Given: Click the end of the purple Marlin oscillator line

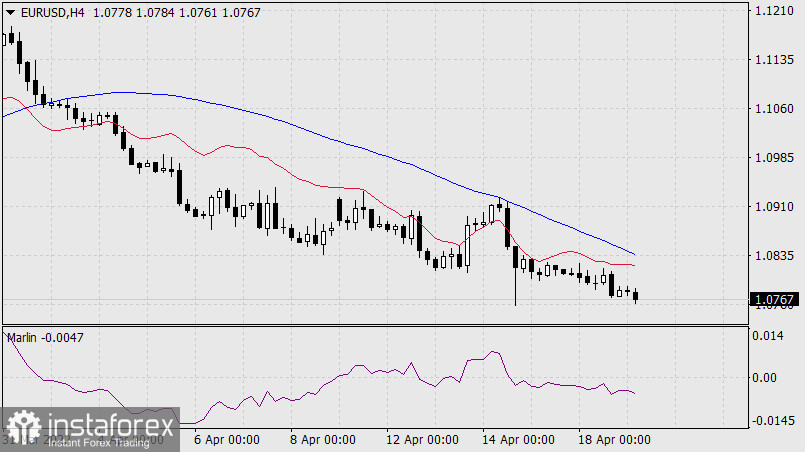Looking at the screenshot, I should (x=635, y=393).
